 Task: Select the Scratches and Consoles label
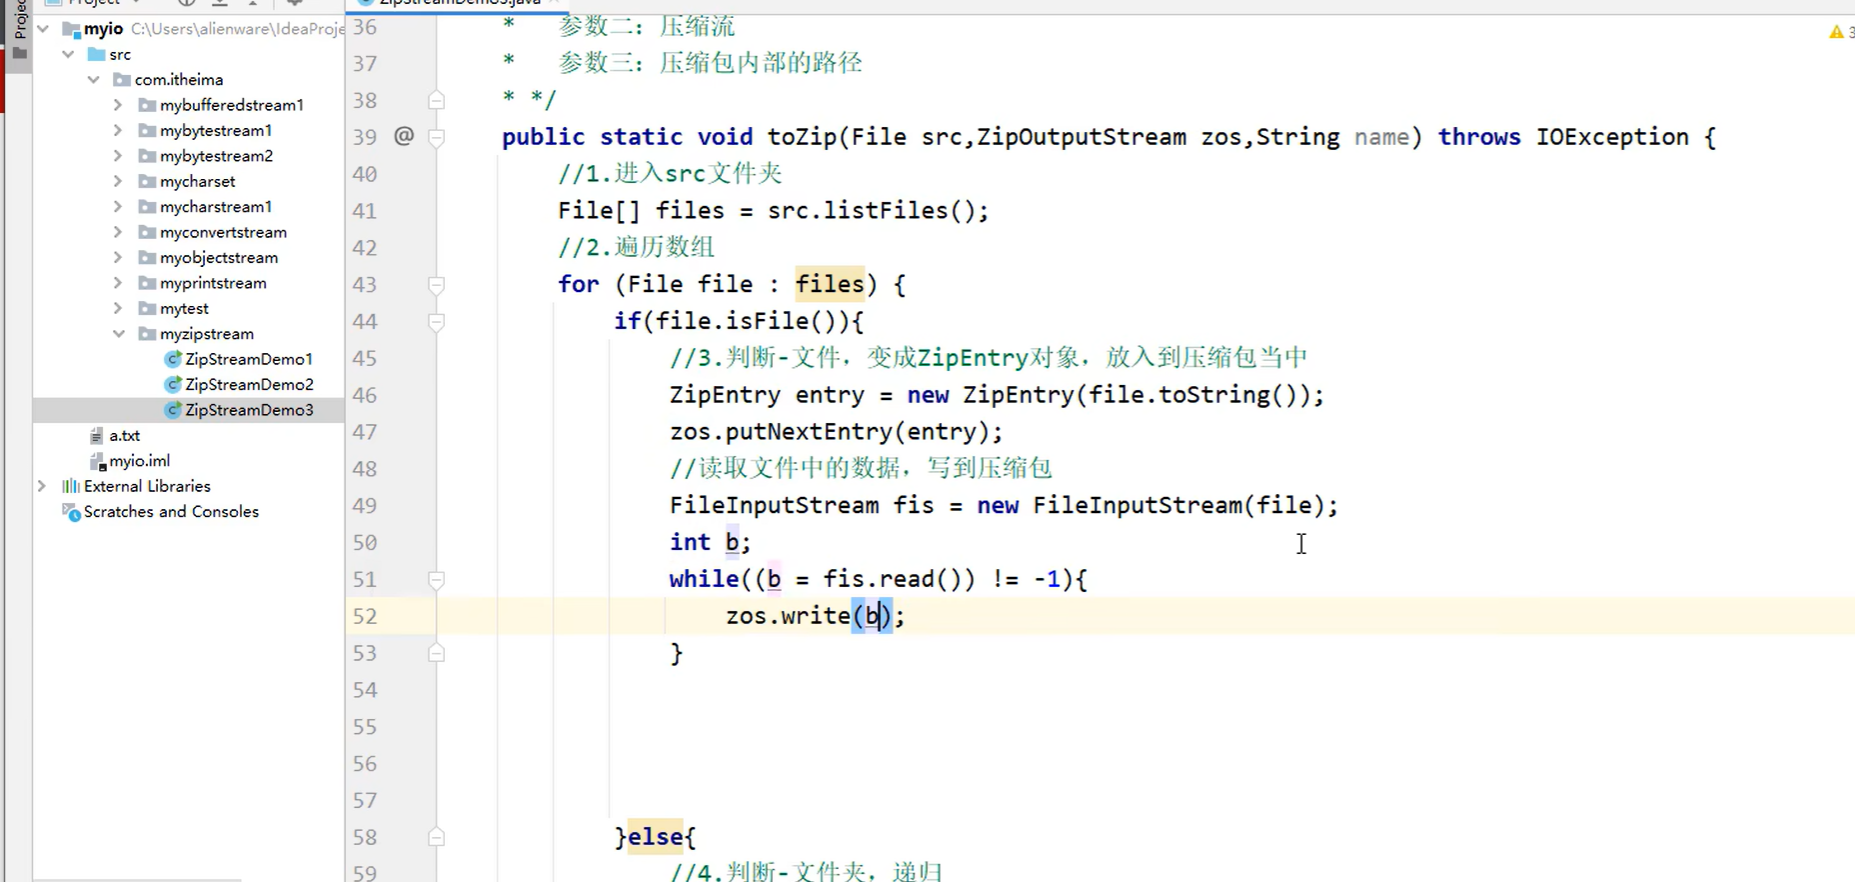(x=171, y=512)
